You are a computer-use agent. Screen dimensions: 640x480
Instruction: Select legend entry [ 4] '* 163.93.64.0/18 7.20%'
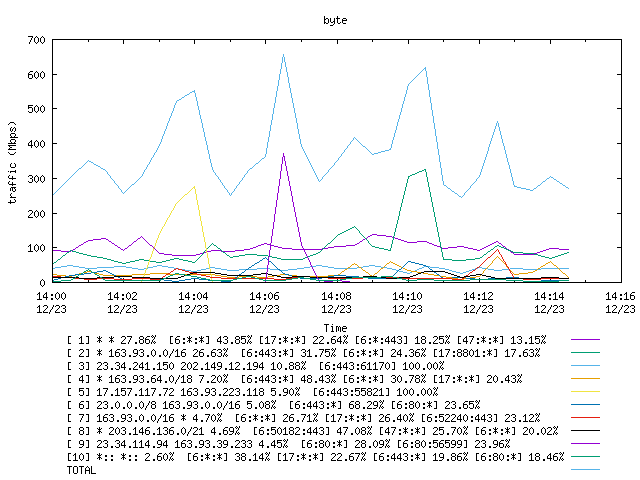pyautogui.click(x=295, y=379)
